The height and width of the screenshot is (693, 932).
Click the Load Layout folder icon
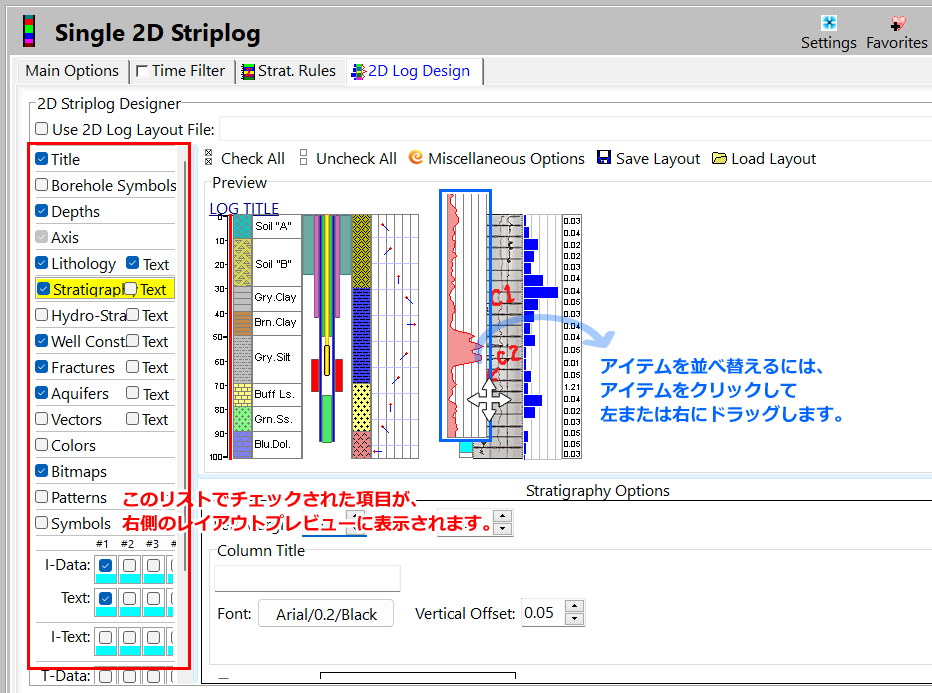[720, 158]
